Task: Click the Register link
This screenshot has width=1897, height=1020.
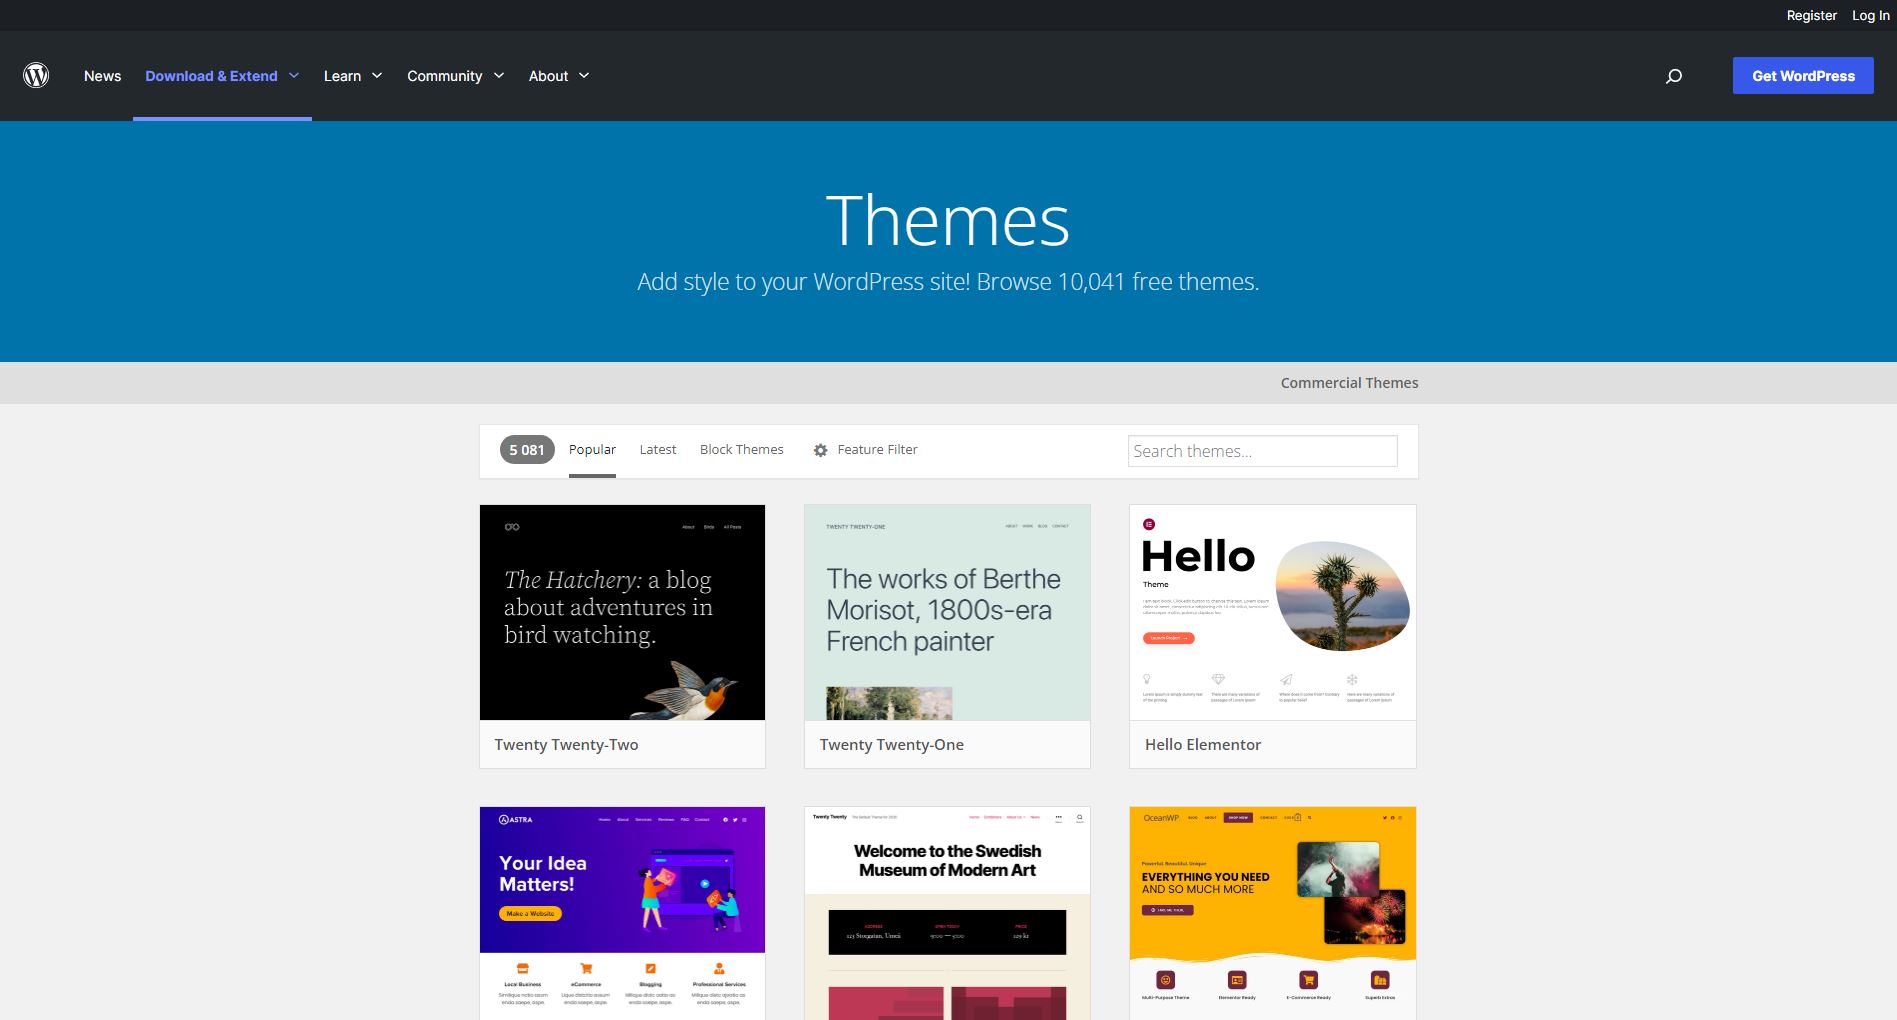Action: (1812, 15)
